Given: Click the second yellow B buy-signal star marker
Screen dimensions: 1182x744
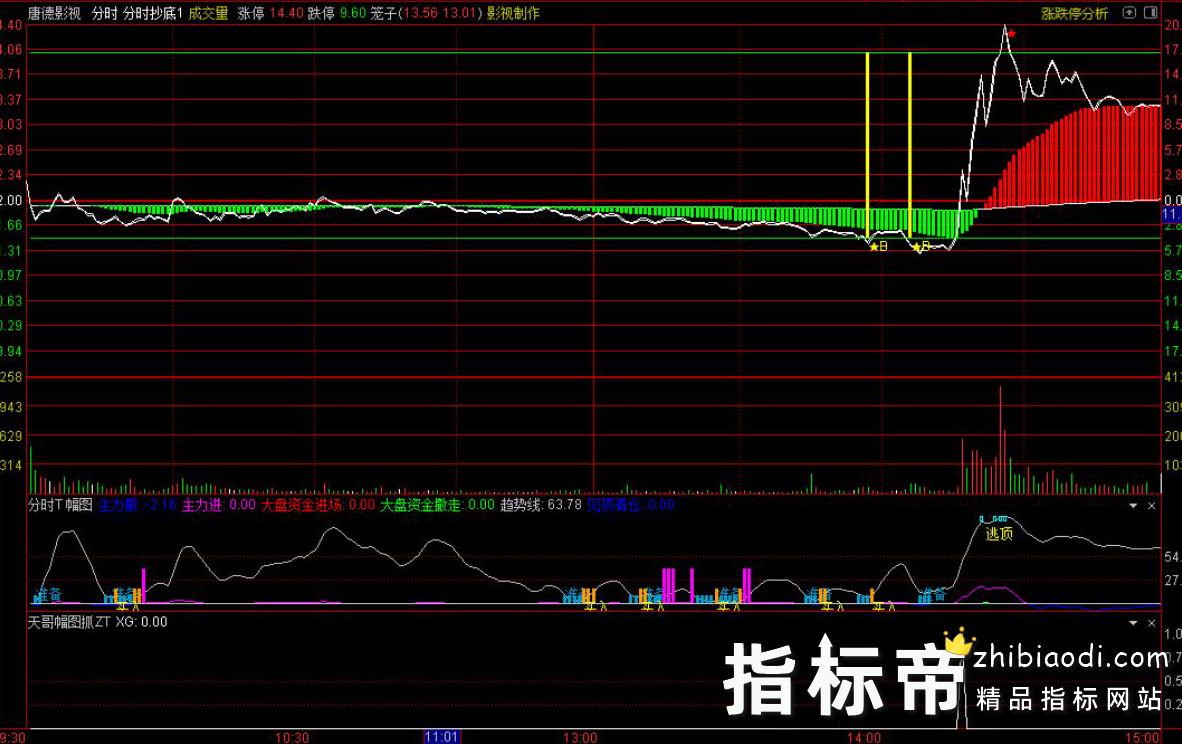Looking at the screenshot, I should click(921, 246).
